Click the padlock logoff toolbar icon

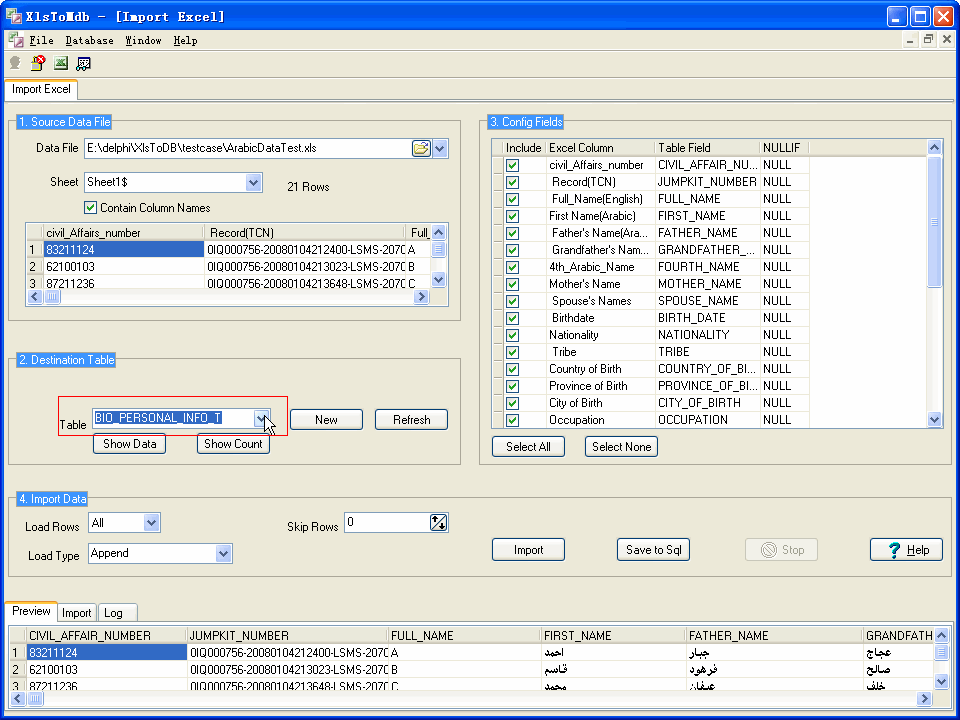click(x=38, y=63)
